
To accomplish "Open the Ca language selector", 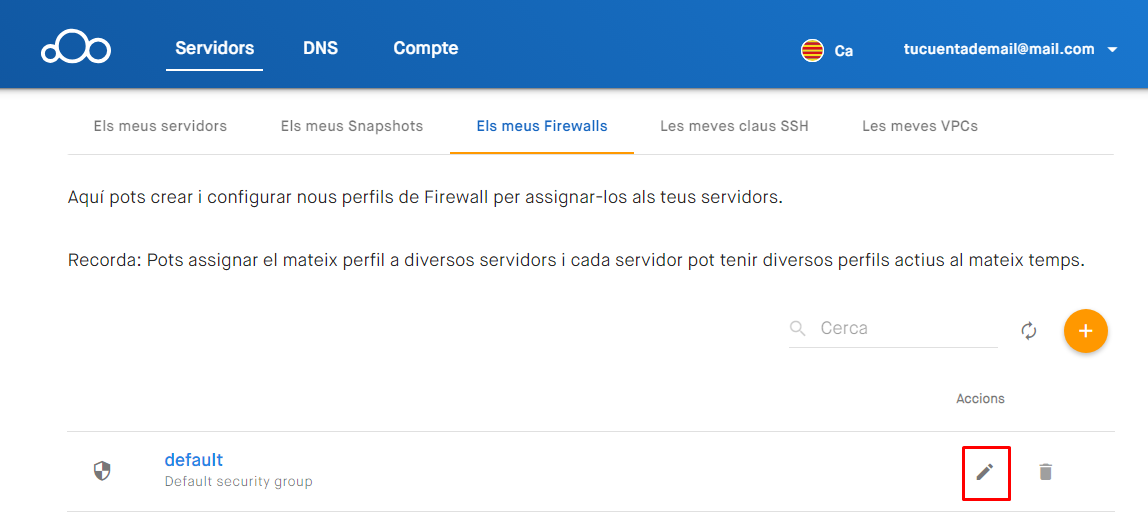I will (843, 50).
